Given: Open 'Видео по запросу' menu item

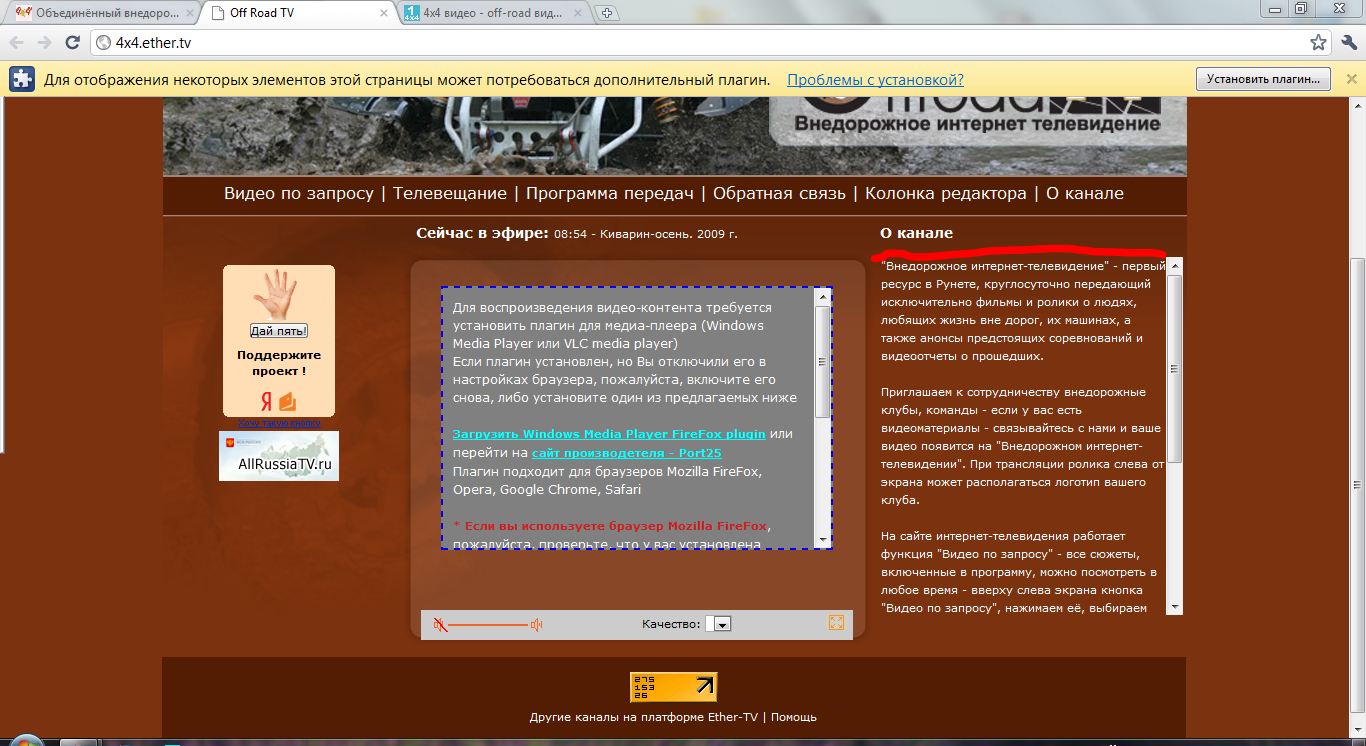Looking at the screenshot, I should point(298,194).
